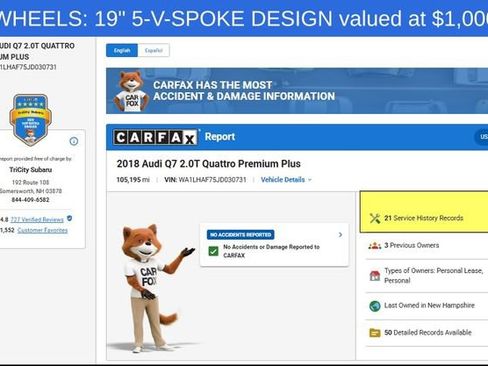Click the 105,195 mi mileage text
The width and height of the screenshot is (488, 366).
[133, 180]
